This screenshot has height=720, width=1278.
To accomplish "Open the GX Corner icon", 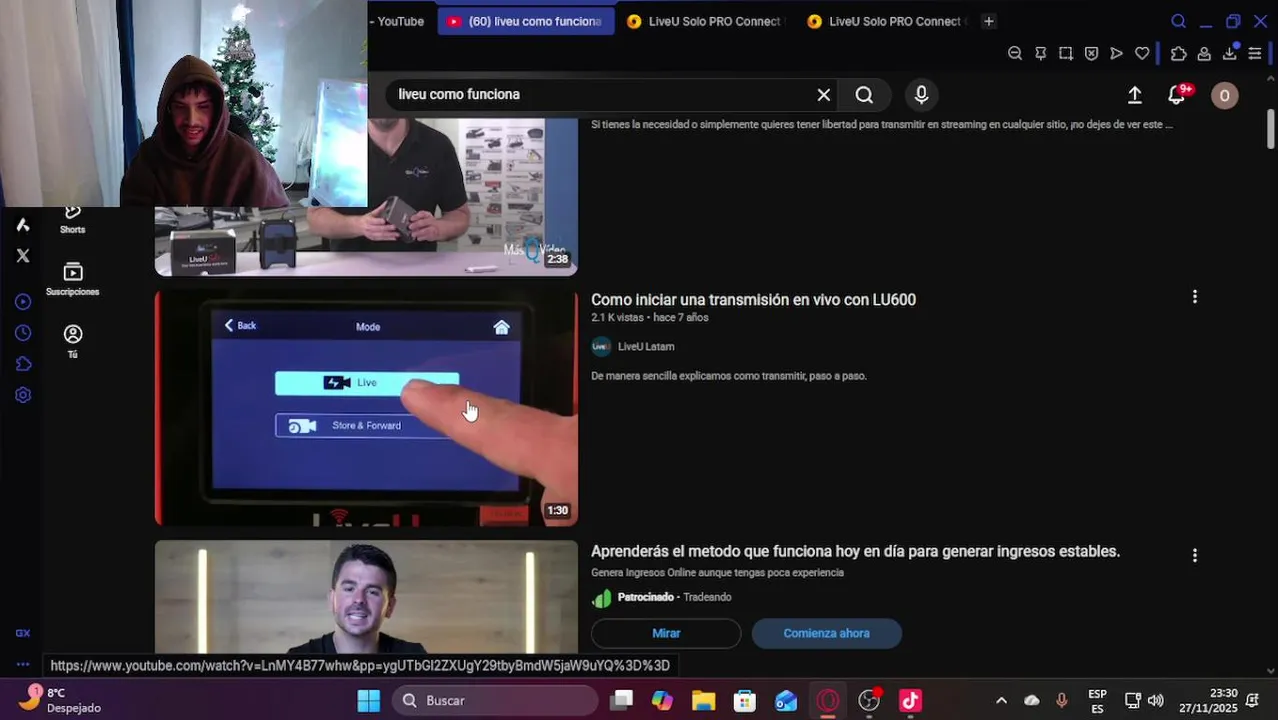I will (x=23, y=633).
